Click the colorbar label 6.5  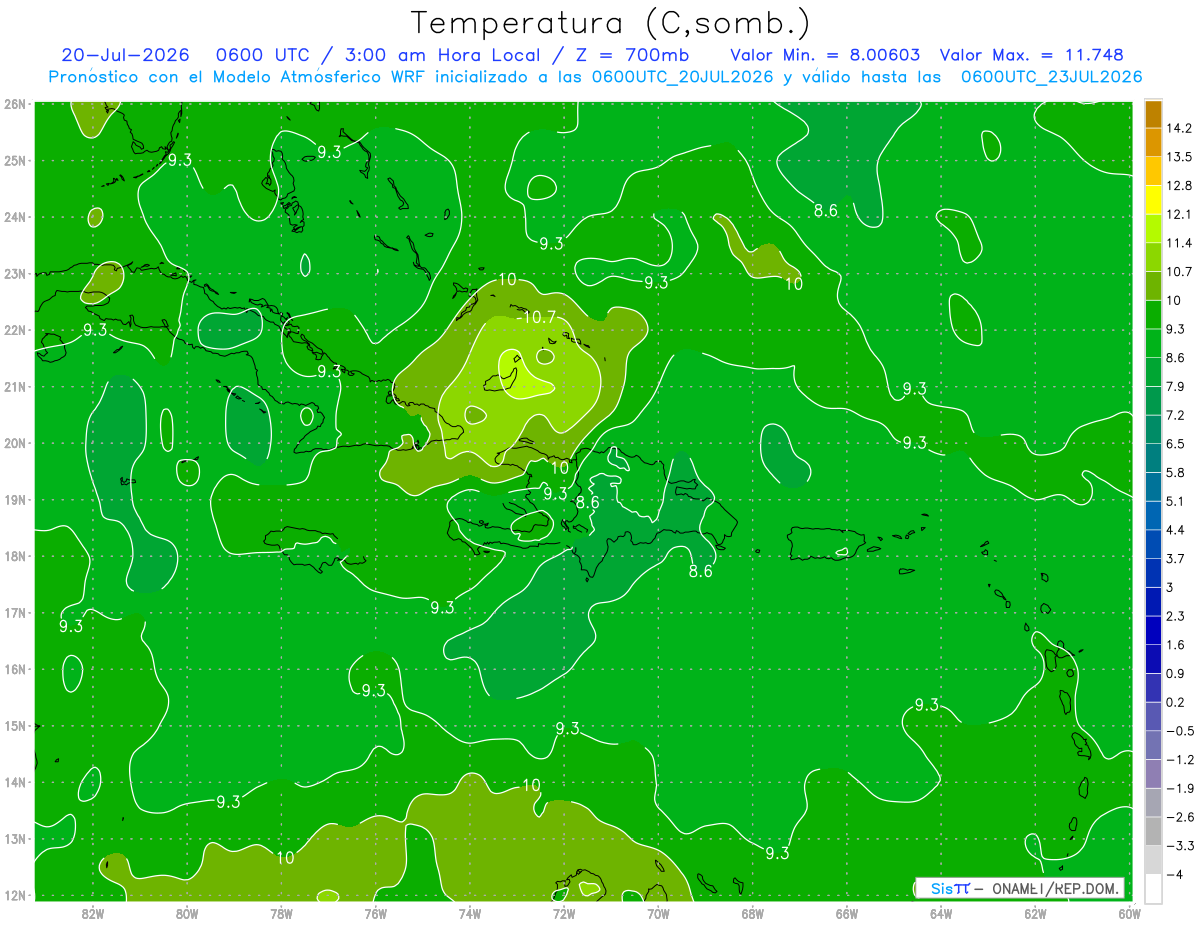pos(1176,444)
